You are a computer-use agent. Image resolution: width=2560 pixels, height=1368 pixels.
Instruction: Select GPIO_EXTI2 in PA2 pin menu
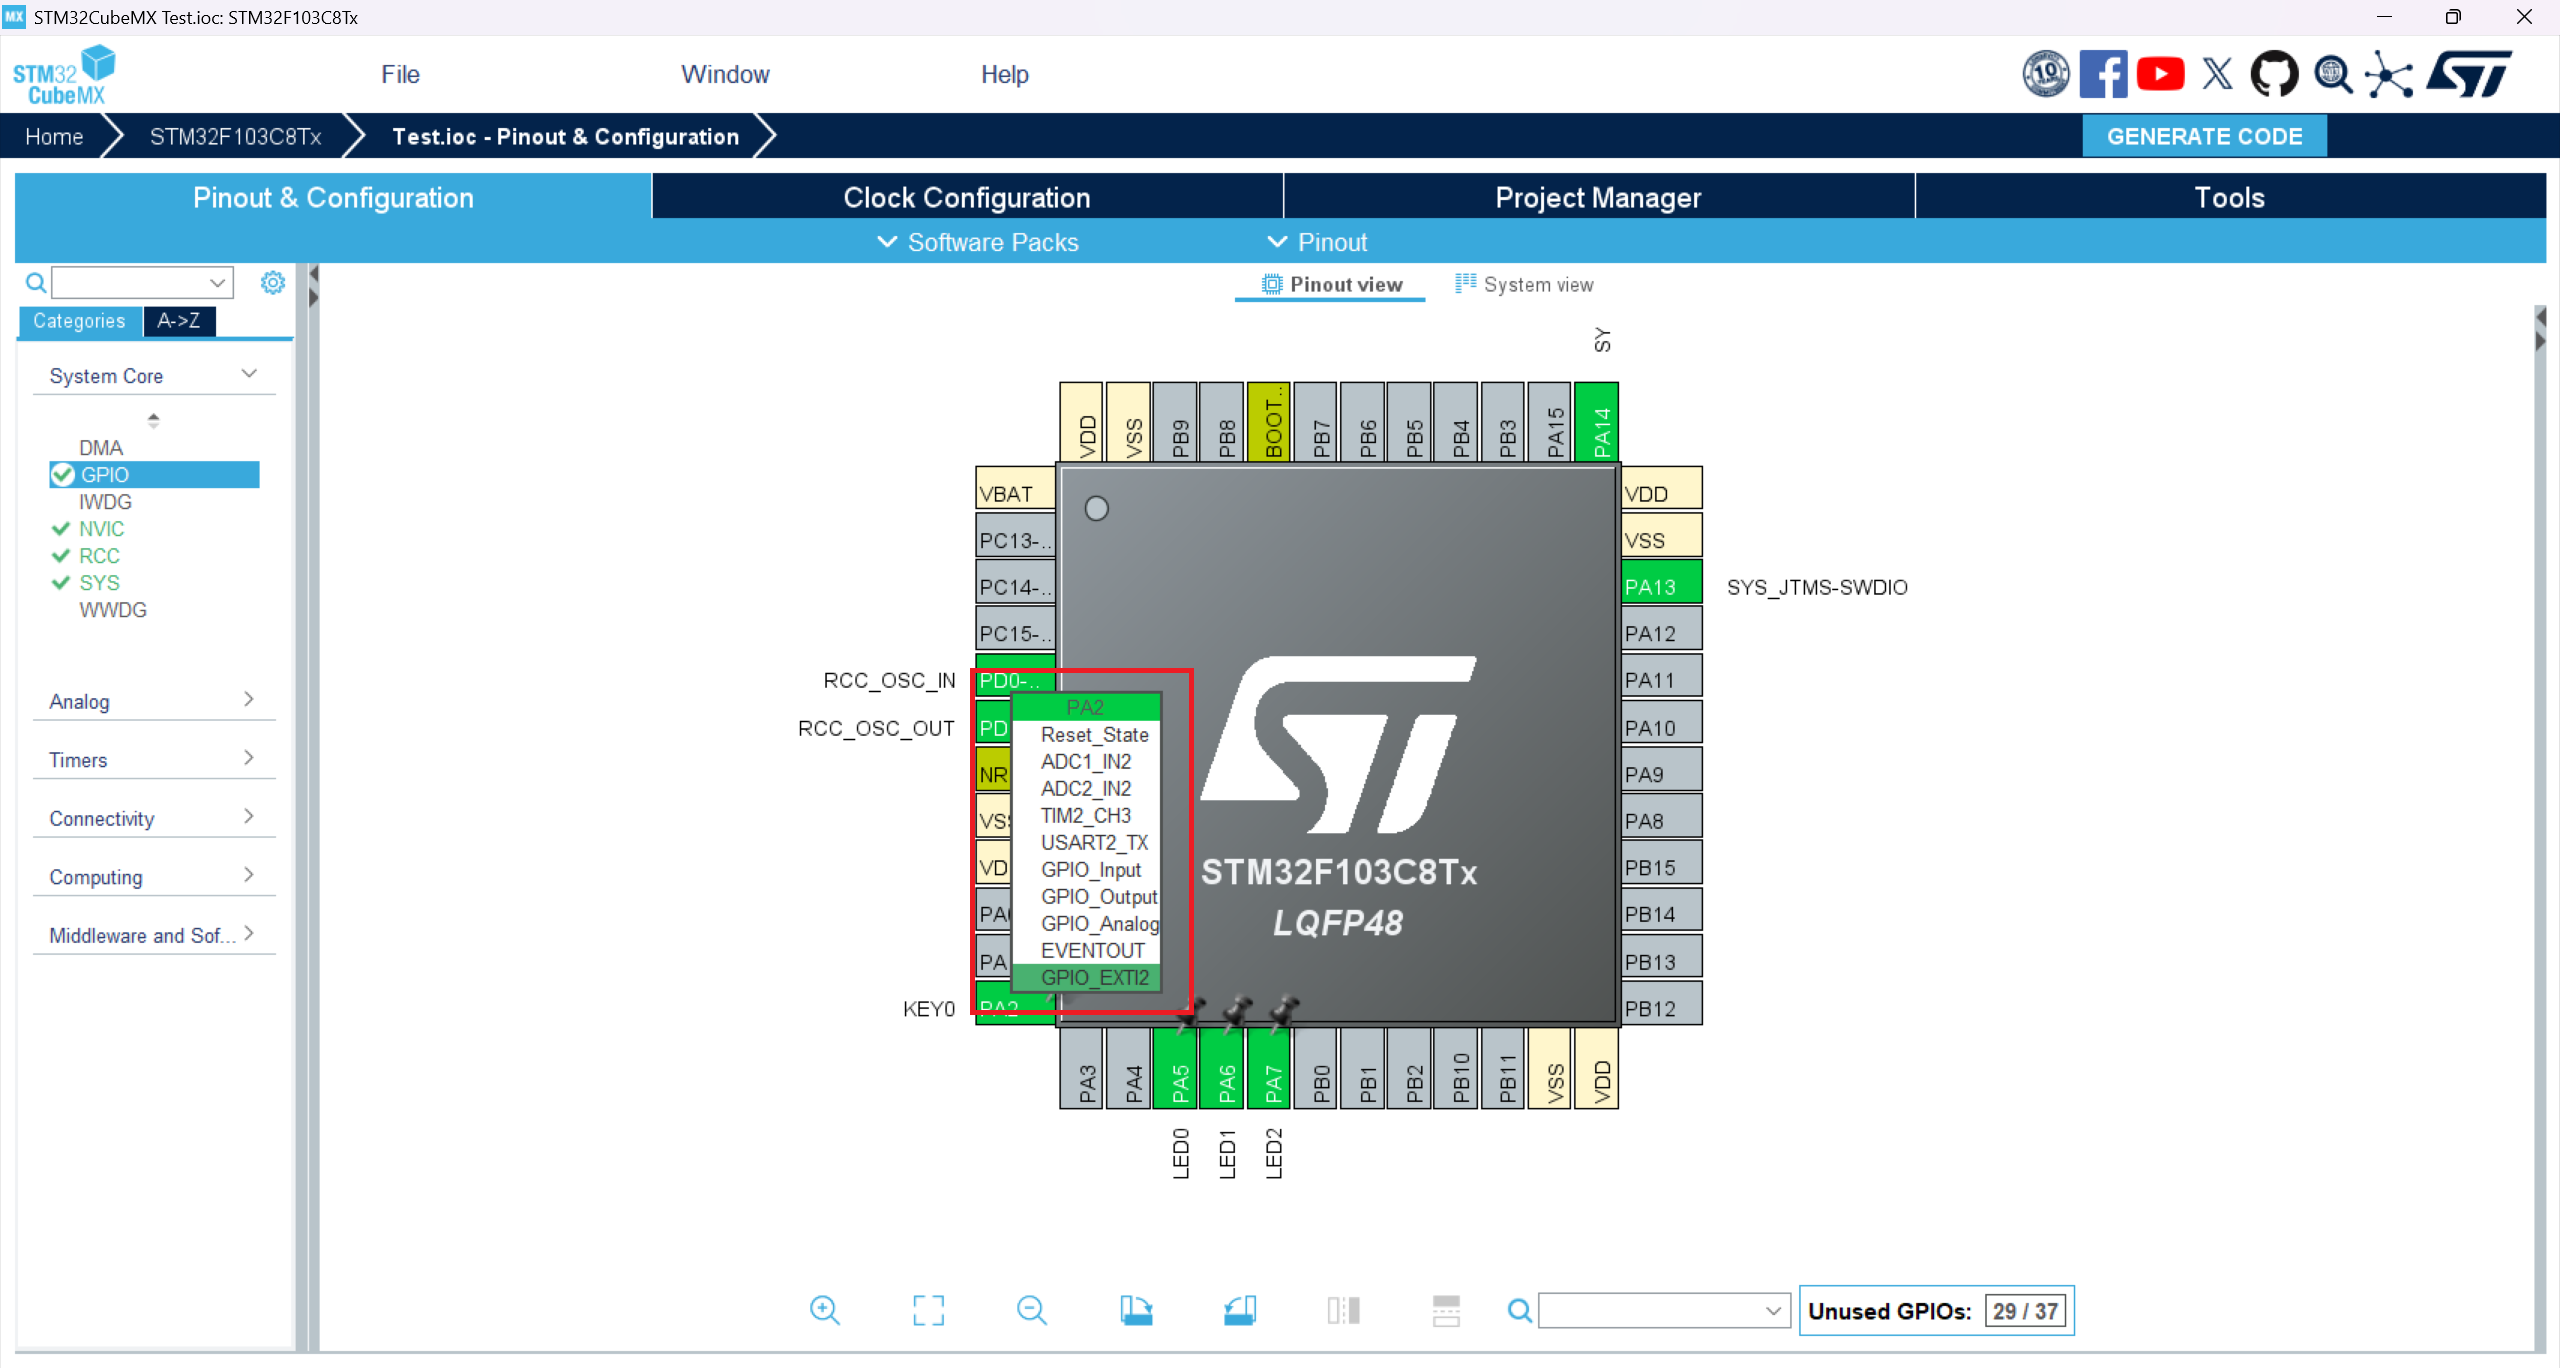tap(1094, 977)
